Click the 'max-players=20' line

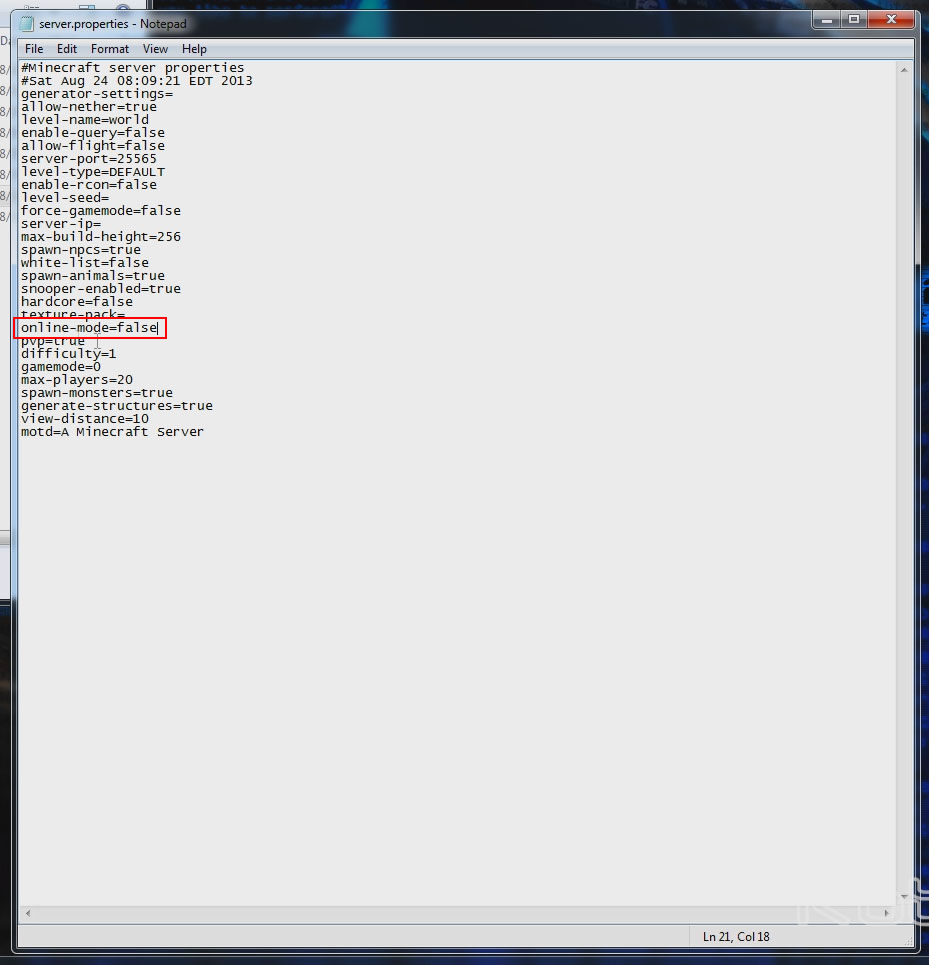pyautogui.click(x=77, y=379)
